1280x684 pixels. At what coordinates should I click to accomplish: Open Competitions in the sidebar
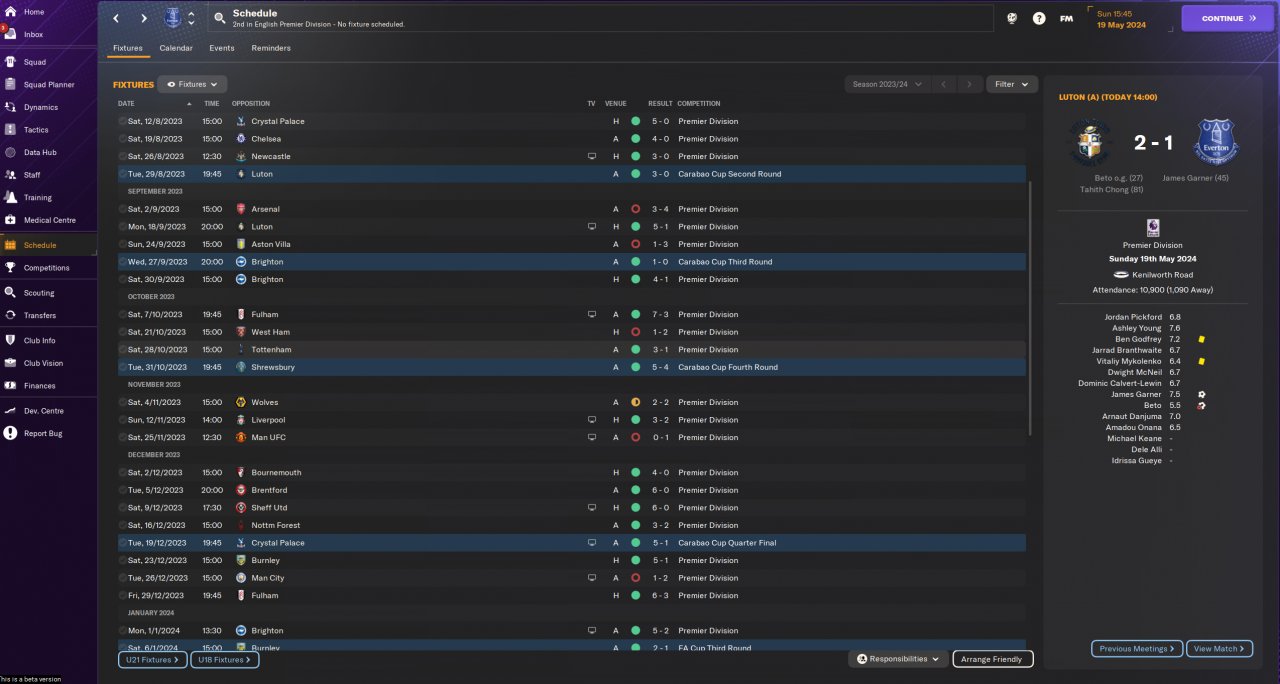48,268
